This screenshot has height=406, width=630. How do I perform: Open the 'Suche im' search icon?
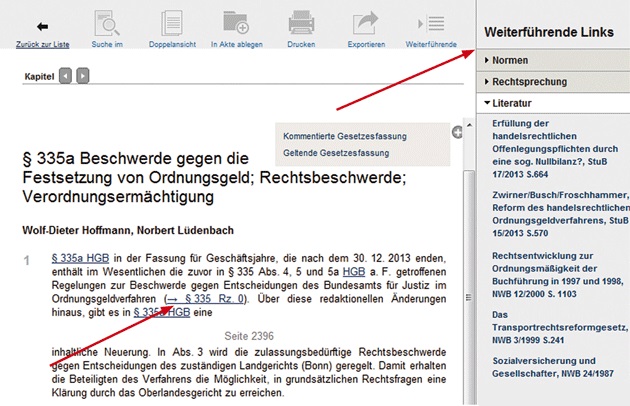[107, 24]
